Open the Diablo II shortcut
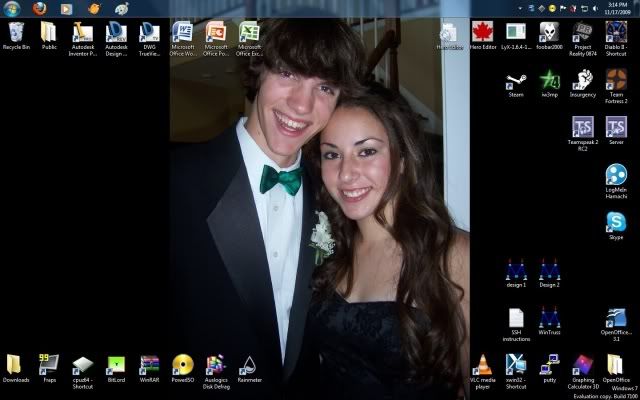640x400 pixels. [x=616, y=32]
